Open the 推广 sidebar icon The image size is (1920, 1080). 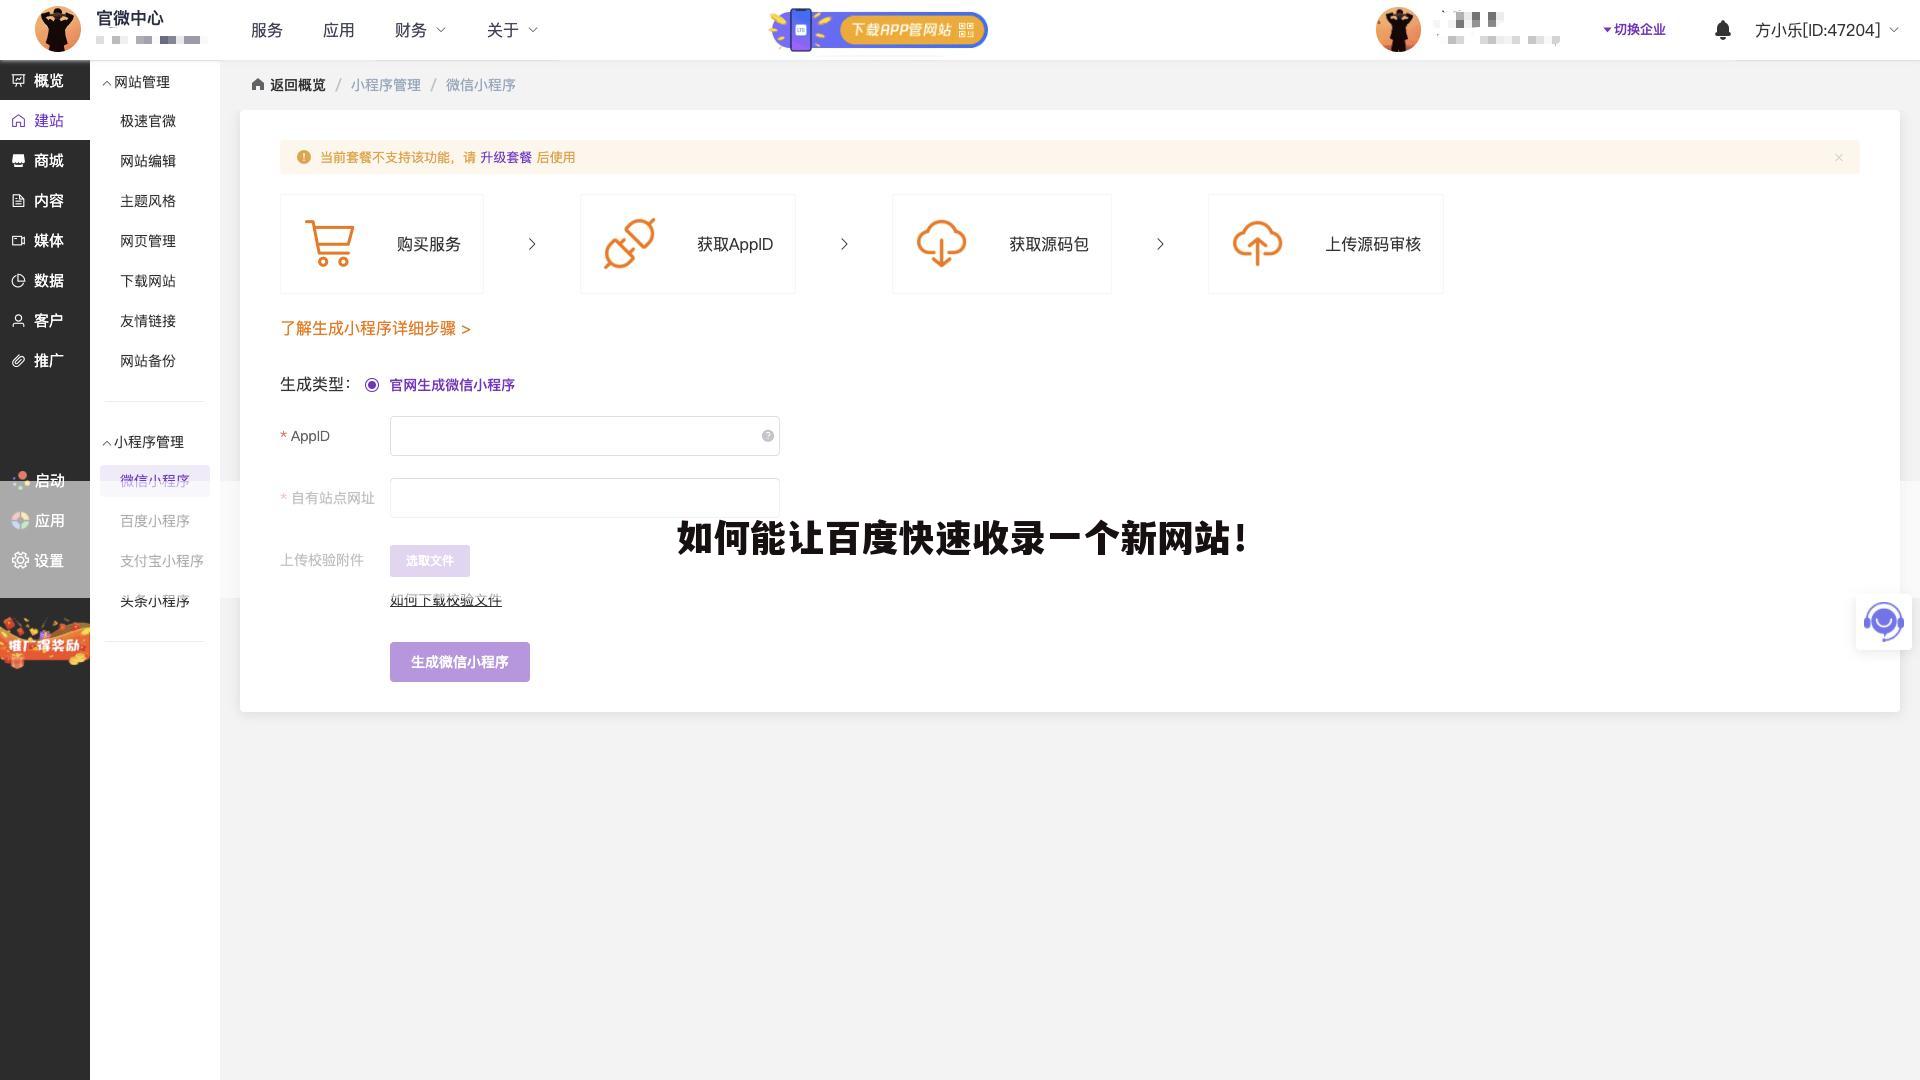point(18,360)
